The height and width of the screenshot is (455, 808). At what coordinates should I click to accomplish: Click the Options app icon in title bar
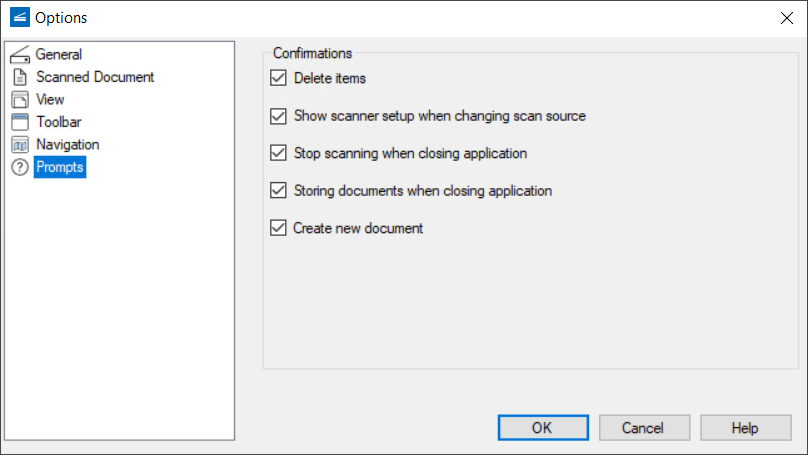tap(19, 17)
